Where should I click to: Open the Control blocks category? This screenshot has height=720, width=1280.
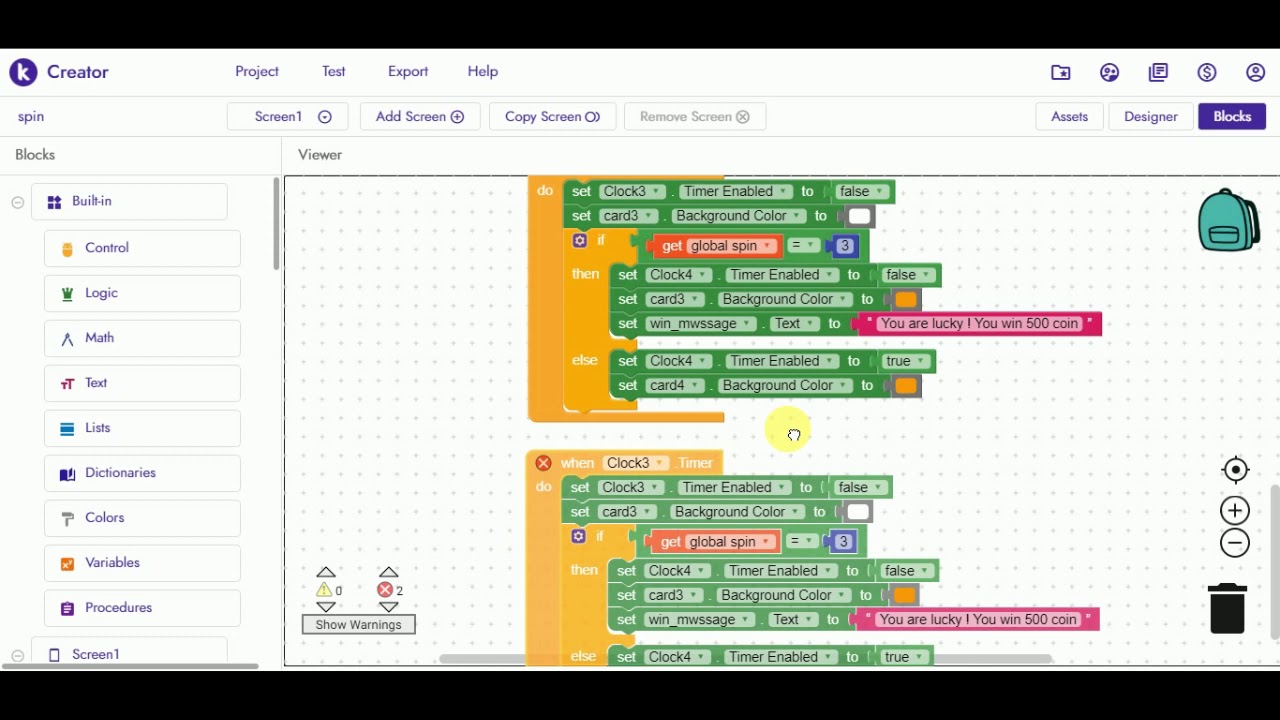pos(142,248)
